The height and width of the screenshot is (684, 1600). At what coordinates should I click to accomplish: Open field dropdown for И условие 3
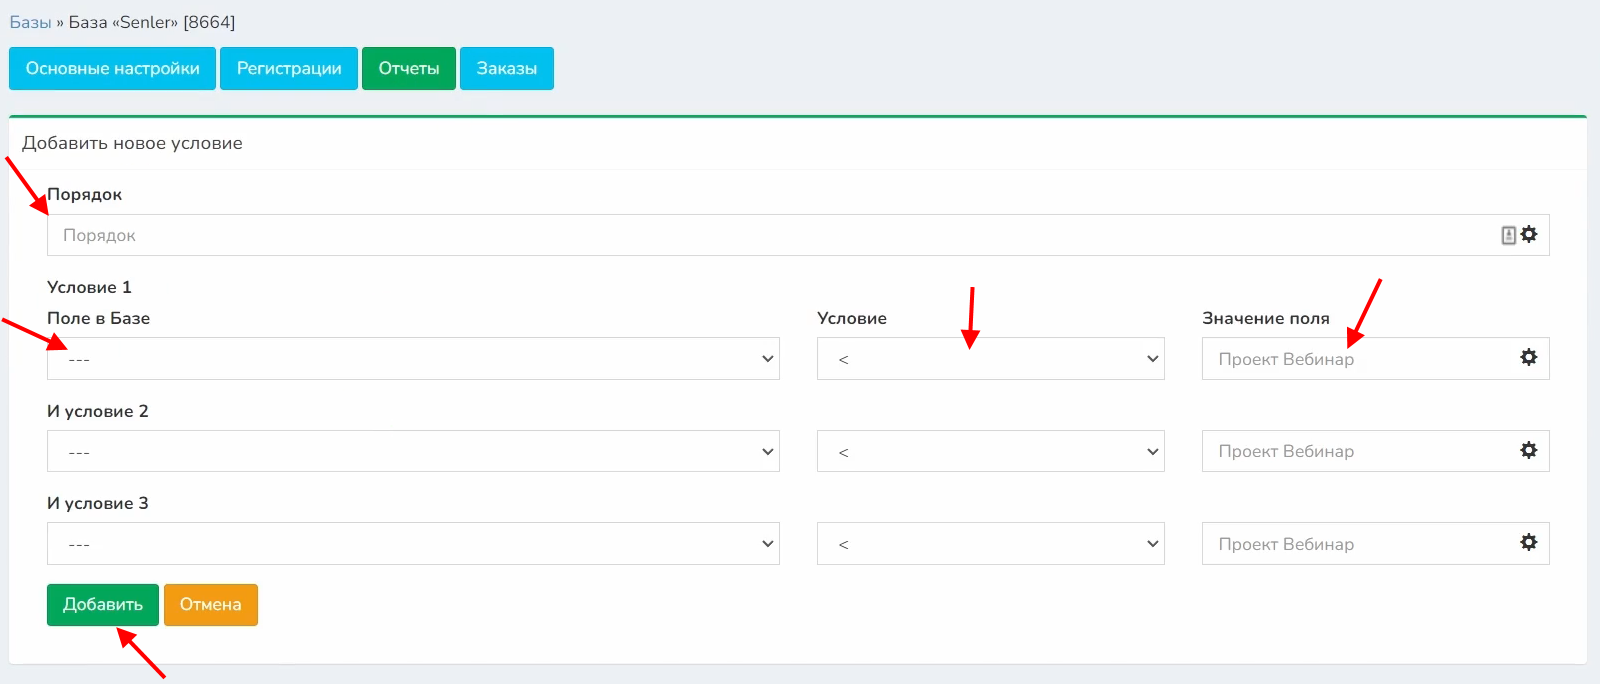[412, 544]
